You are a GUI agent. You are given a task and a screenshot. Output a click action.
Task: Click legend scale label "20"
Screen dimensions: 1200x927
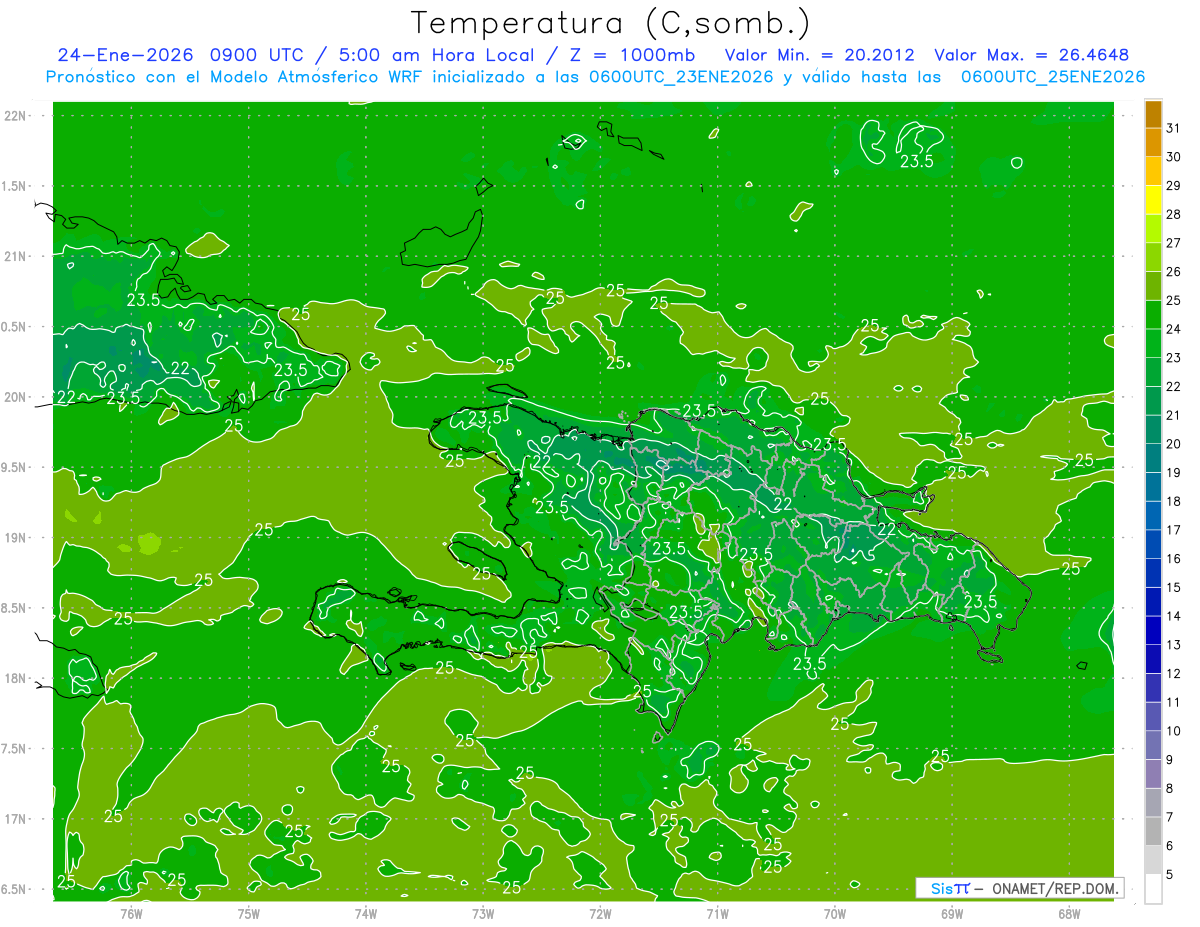tap(1174, 444)
